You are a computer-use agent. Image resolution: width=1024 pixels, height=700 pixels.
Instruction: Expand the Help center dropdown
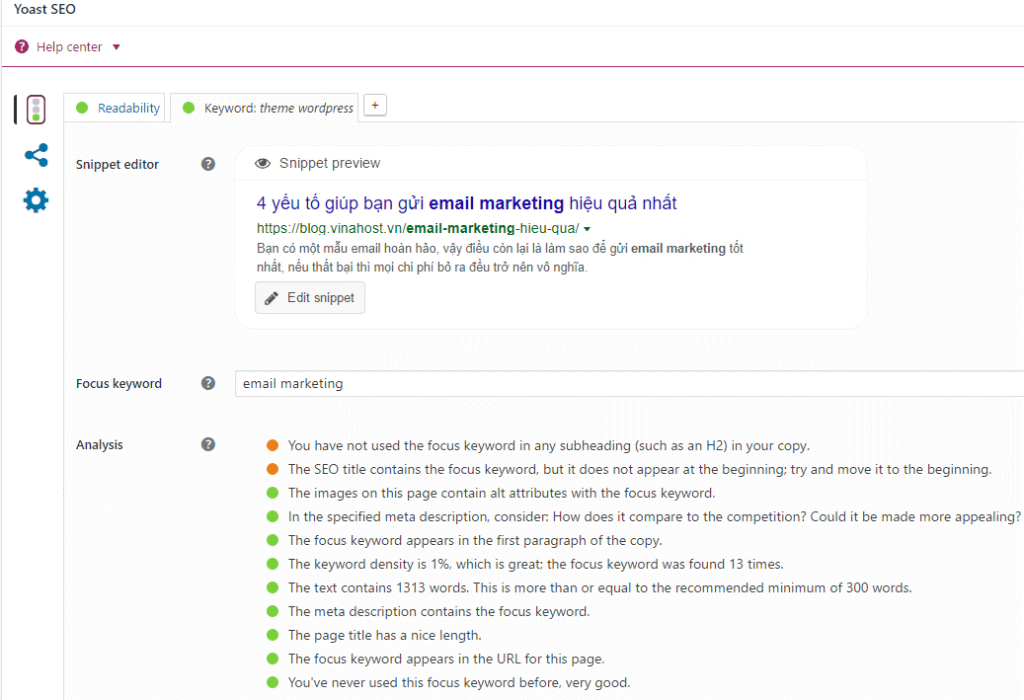[x=117, y=47]
